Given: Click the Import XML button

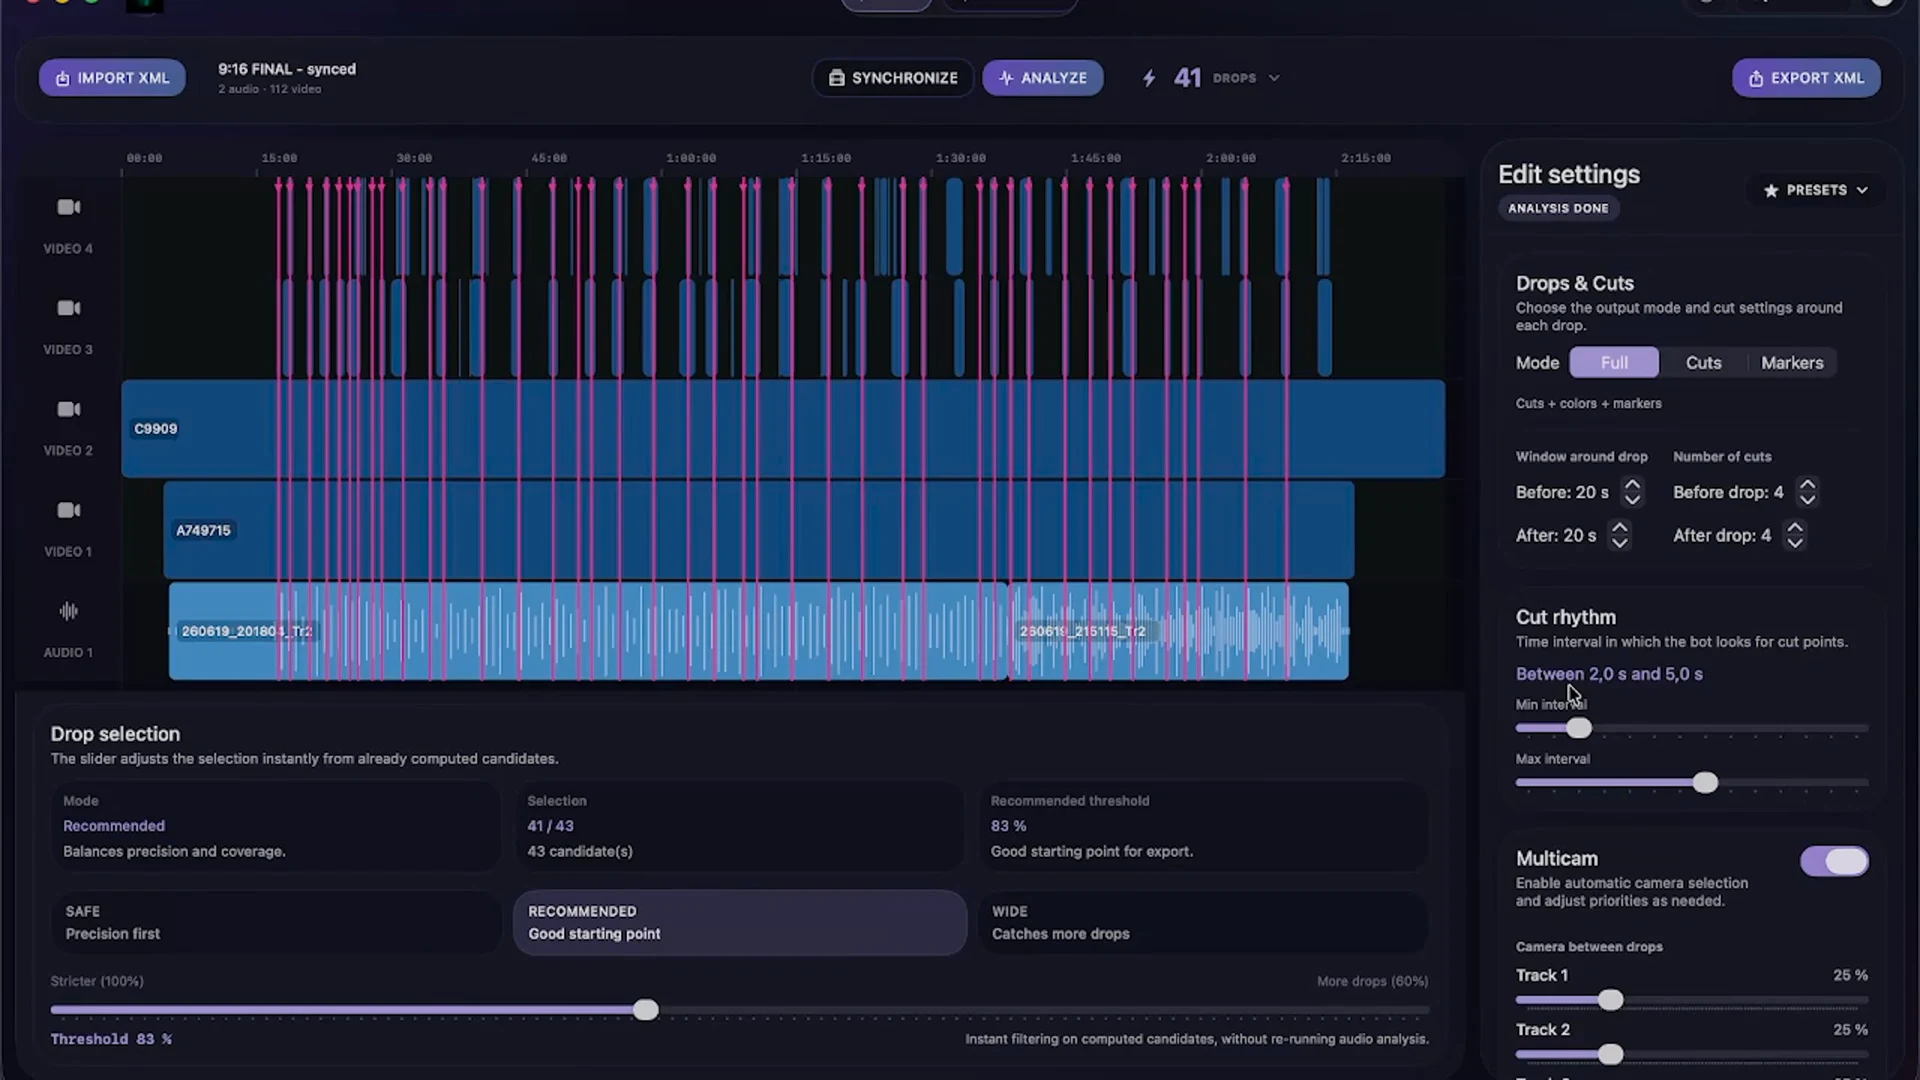Looking at the screenshot, I should coord(112,78).
